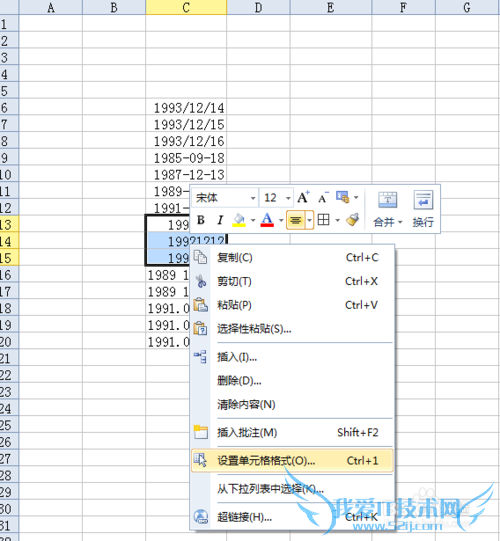Click the cell style icon in mini toolbar
This screenshot has height=541, width=500.
pos(343,197)
